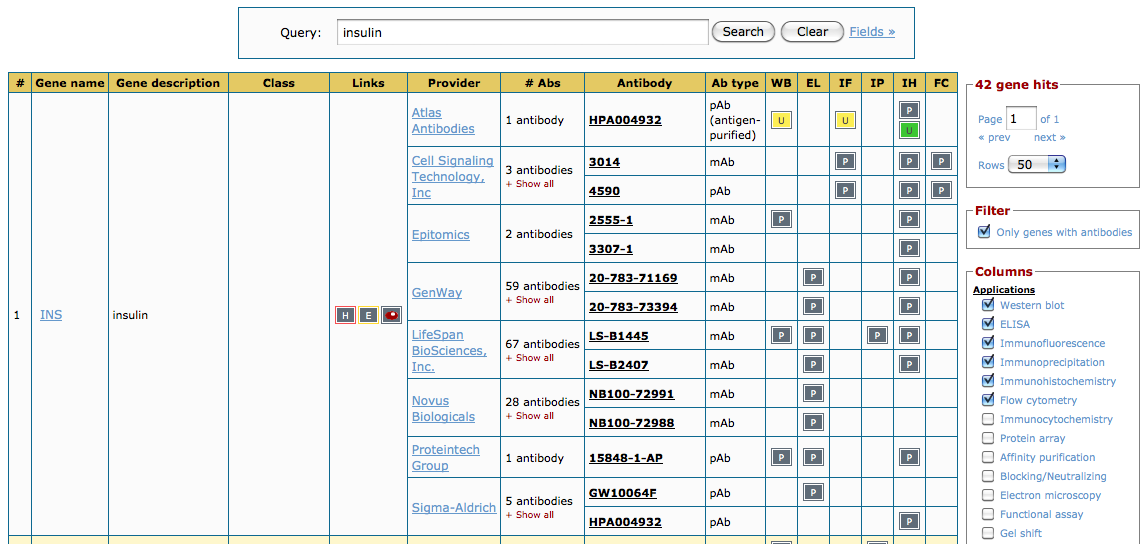
Task: Open the Rows per page dropdown
Action: pyautogui.click(x=1037, y=164)
